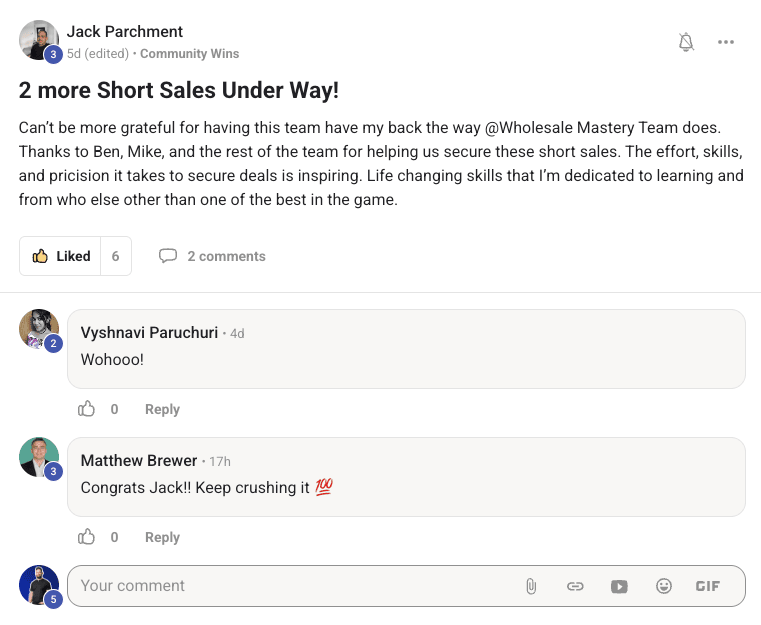Click the notification bell icon on post
Image resolution: width=761 pixels, height=625 pixels.
point(686,42)
